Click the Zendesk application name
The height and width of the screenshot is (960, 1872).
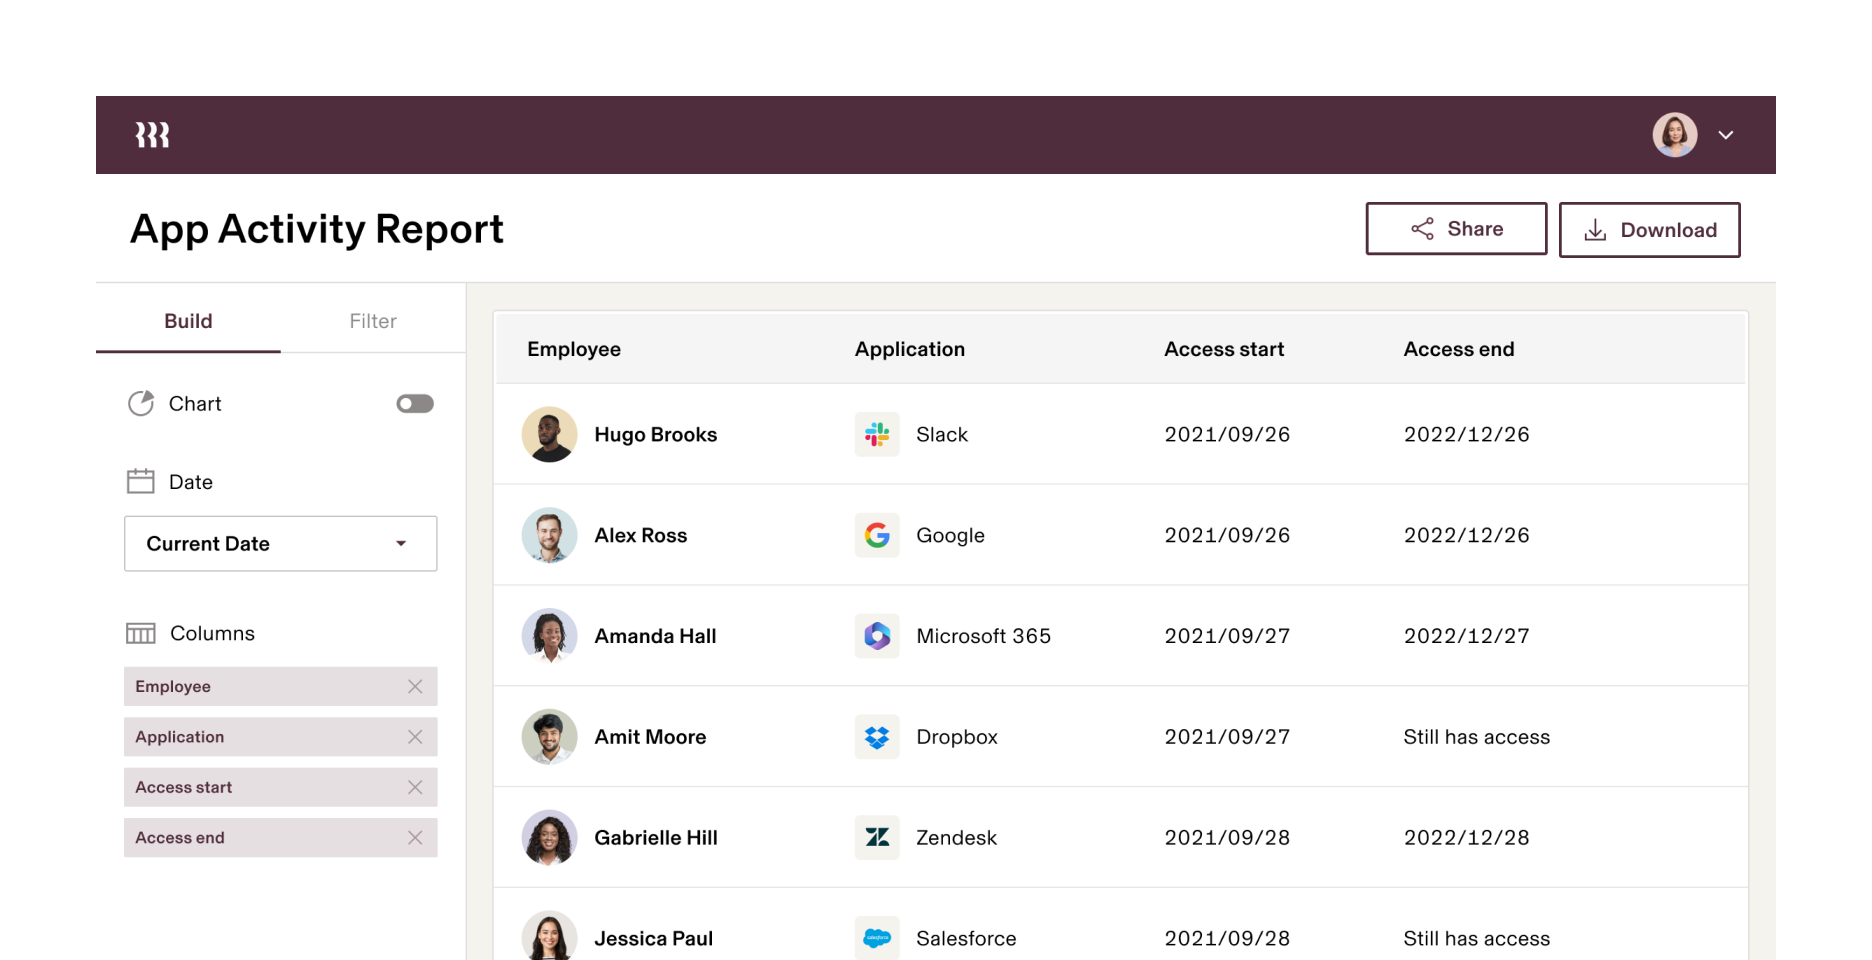pyautogui.click(x=957, y=838)
